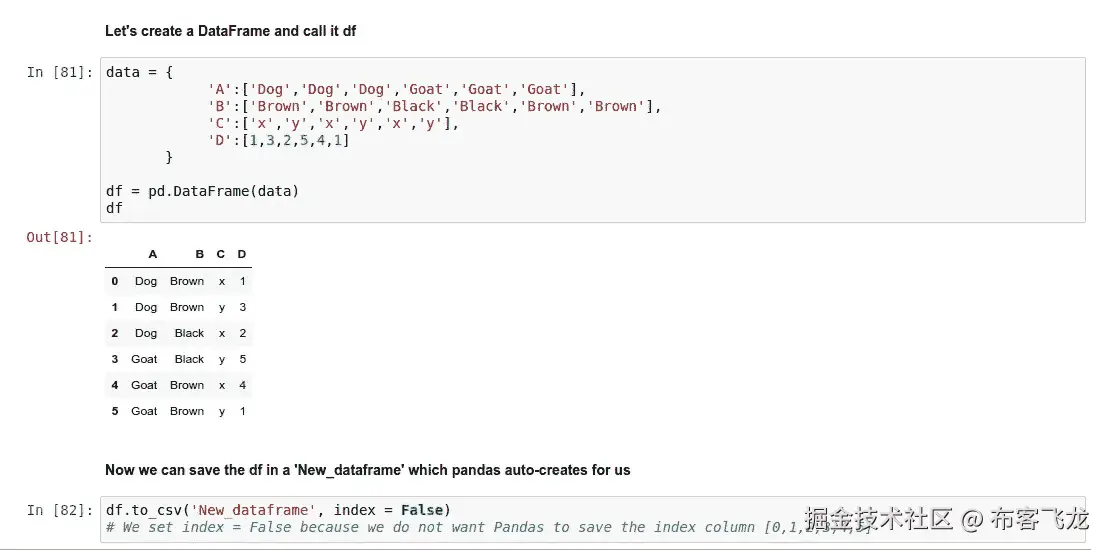Select the In [82] cell prompt

(x=60, y=510)
